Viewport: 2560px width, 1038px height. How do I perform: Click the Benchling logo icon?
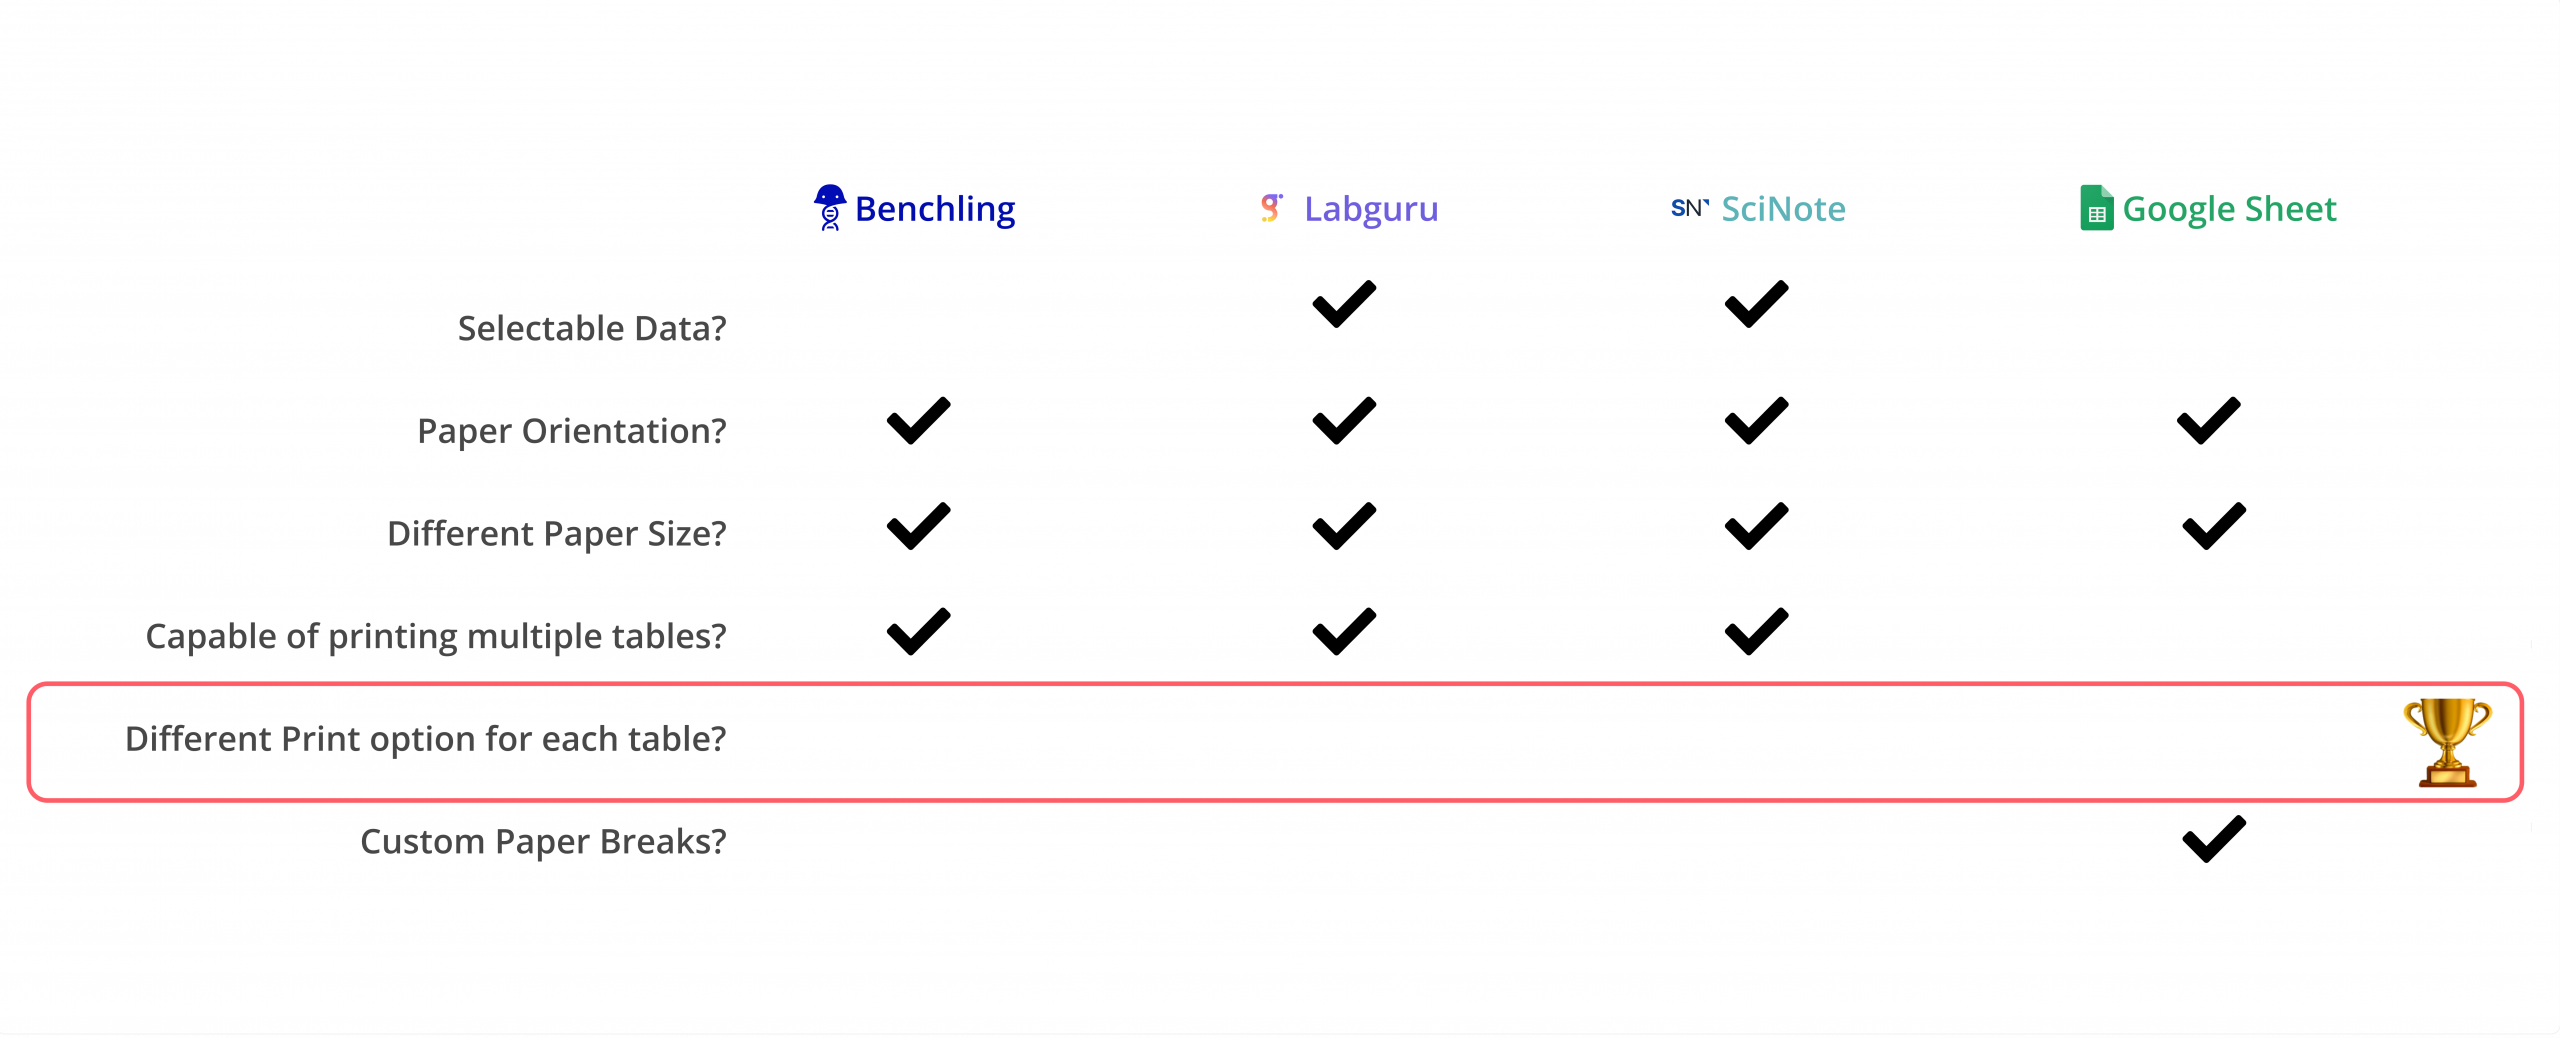point(829,207)
